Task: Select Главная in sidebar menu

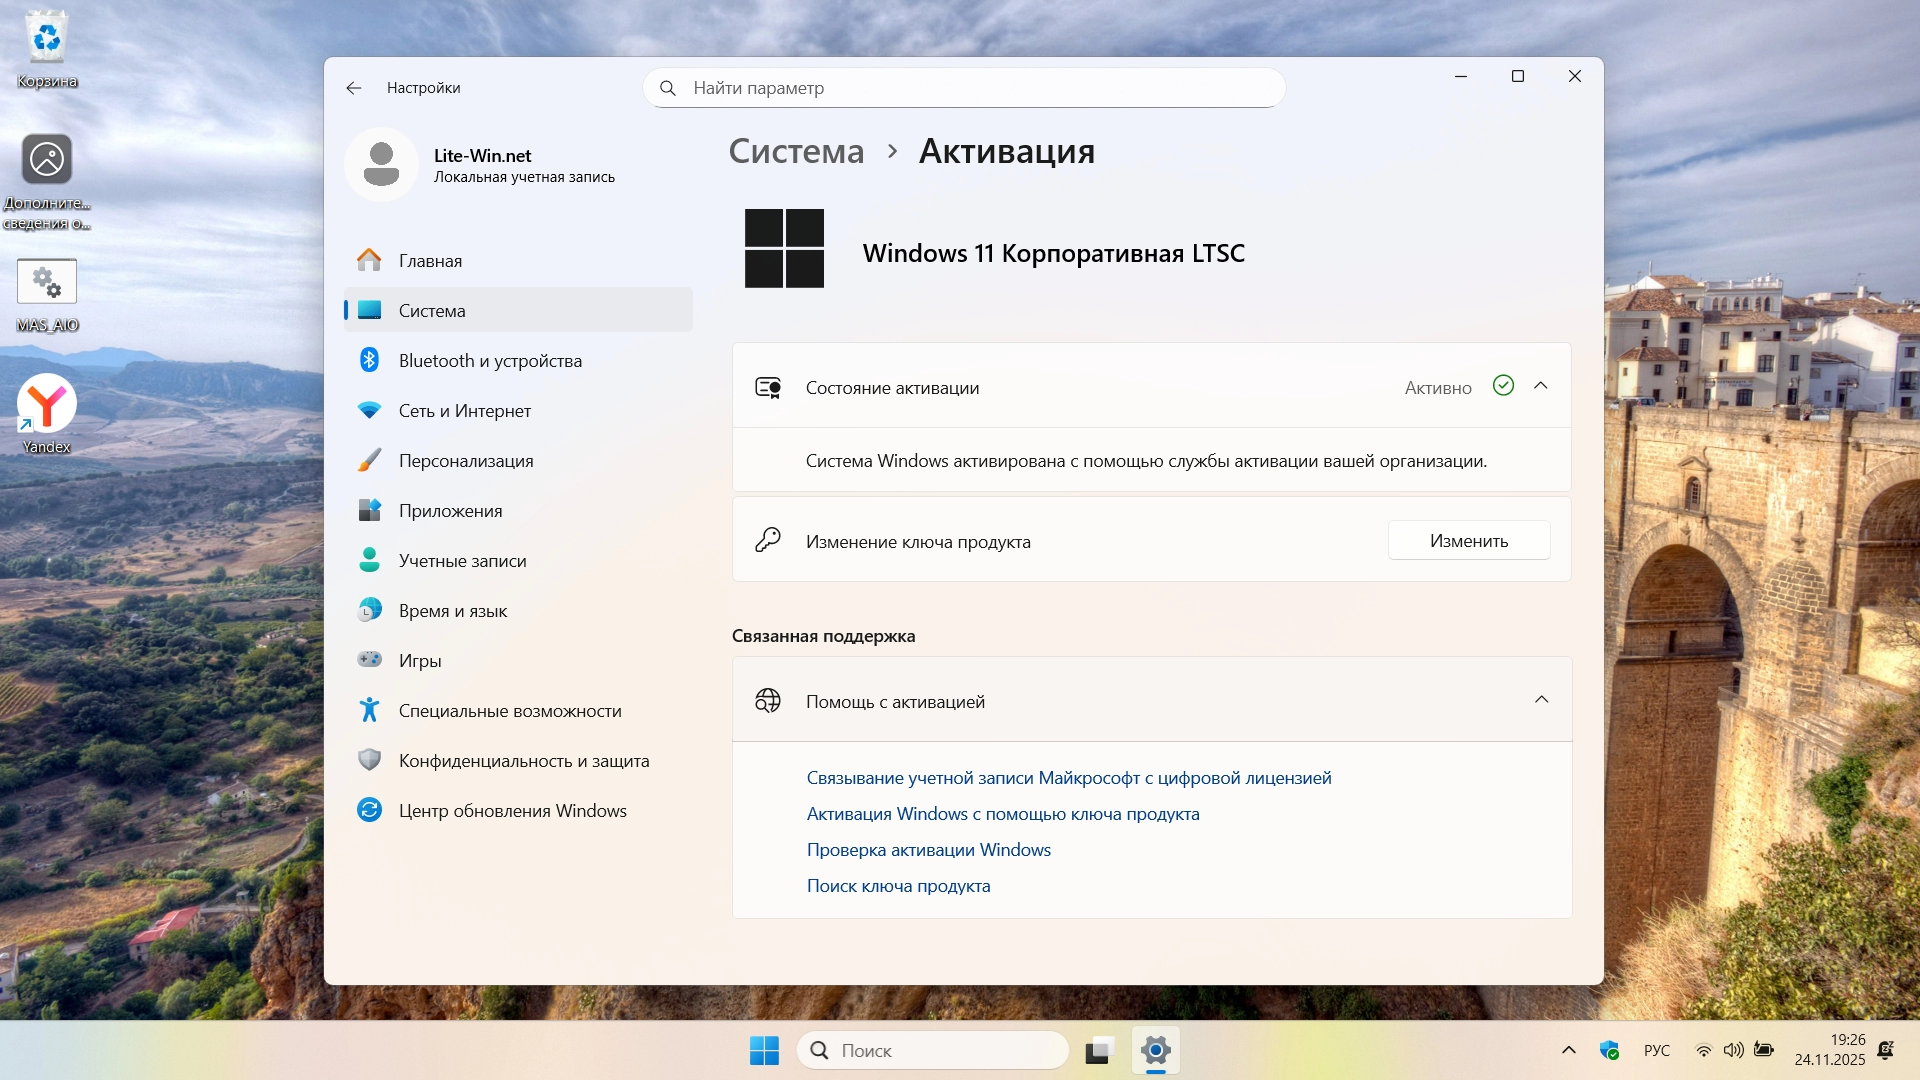Action: [x=430, y=261]
